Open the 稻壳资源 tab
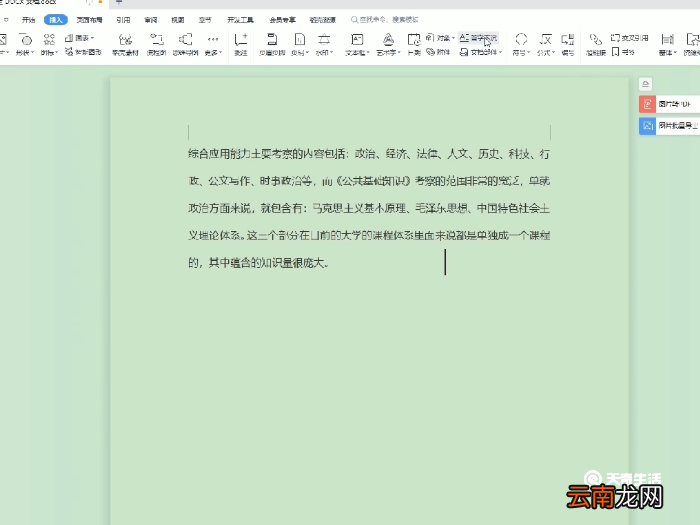 [x=323, y=20]
